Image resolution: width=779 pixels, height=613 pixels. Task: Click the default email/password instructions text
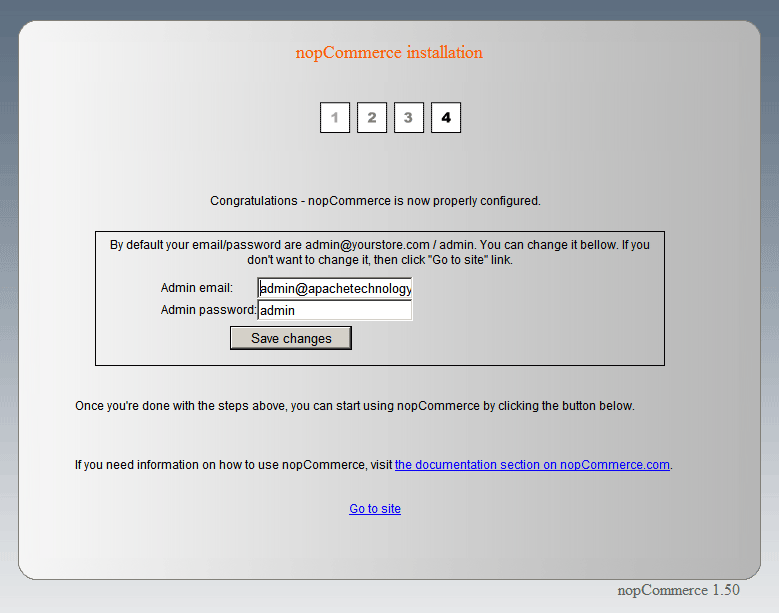pyautogui.click(x=380, y=252)
